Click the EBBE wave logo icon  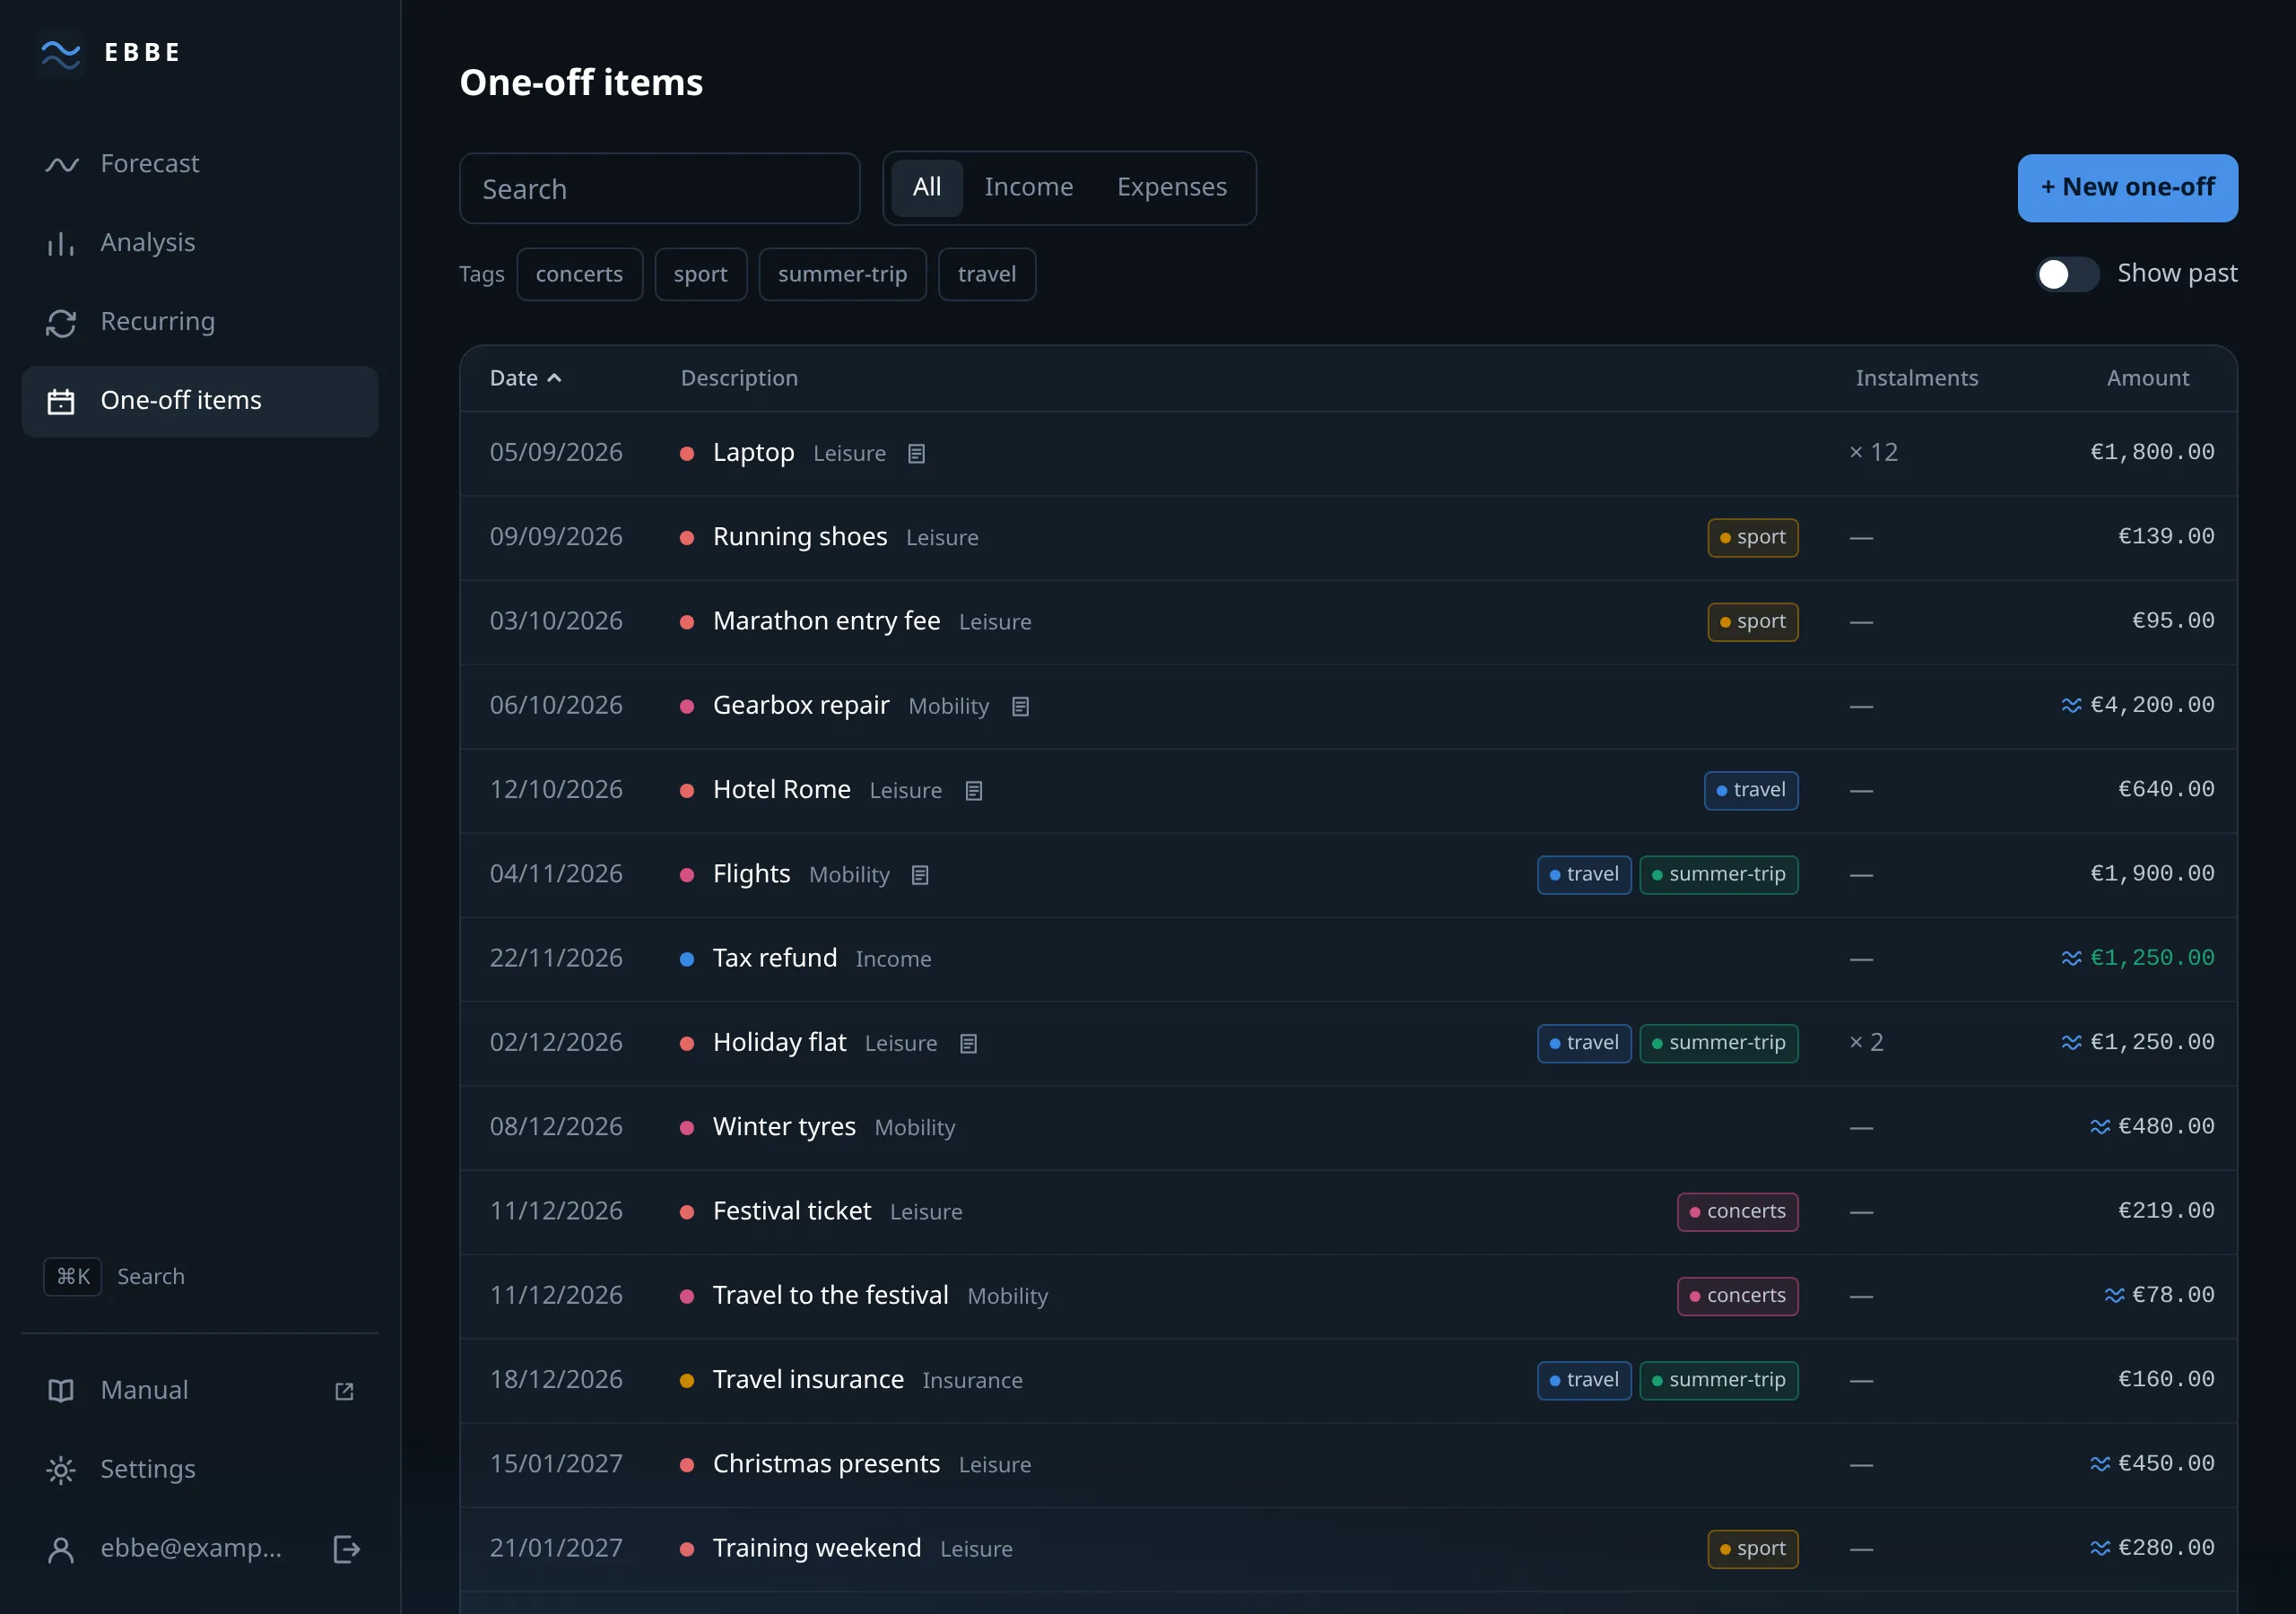60,53
